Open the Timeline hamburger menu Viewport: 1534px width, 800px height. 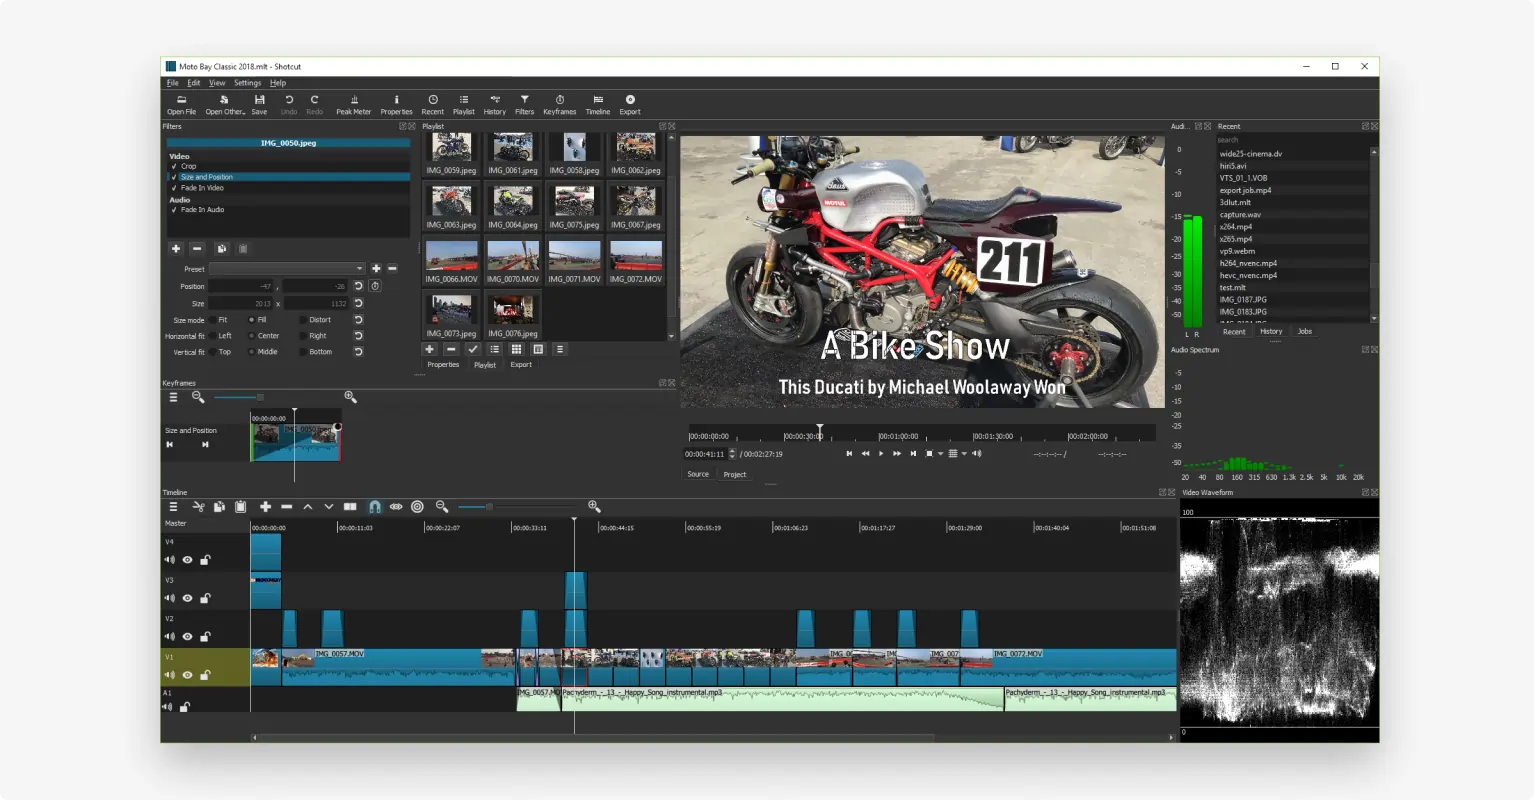click(x=172, y=507)
